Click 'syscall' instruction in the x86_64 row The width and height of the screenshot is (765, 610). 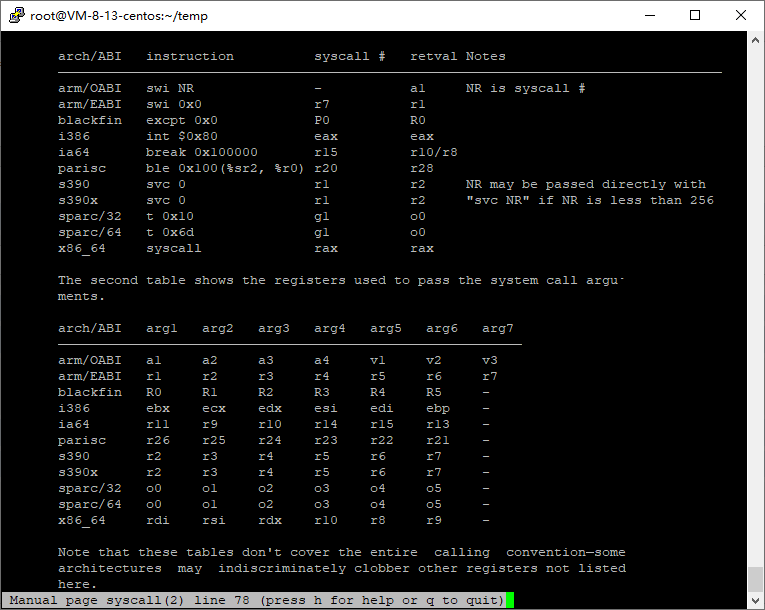tap(174, 248)
